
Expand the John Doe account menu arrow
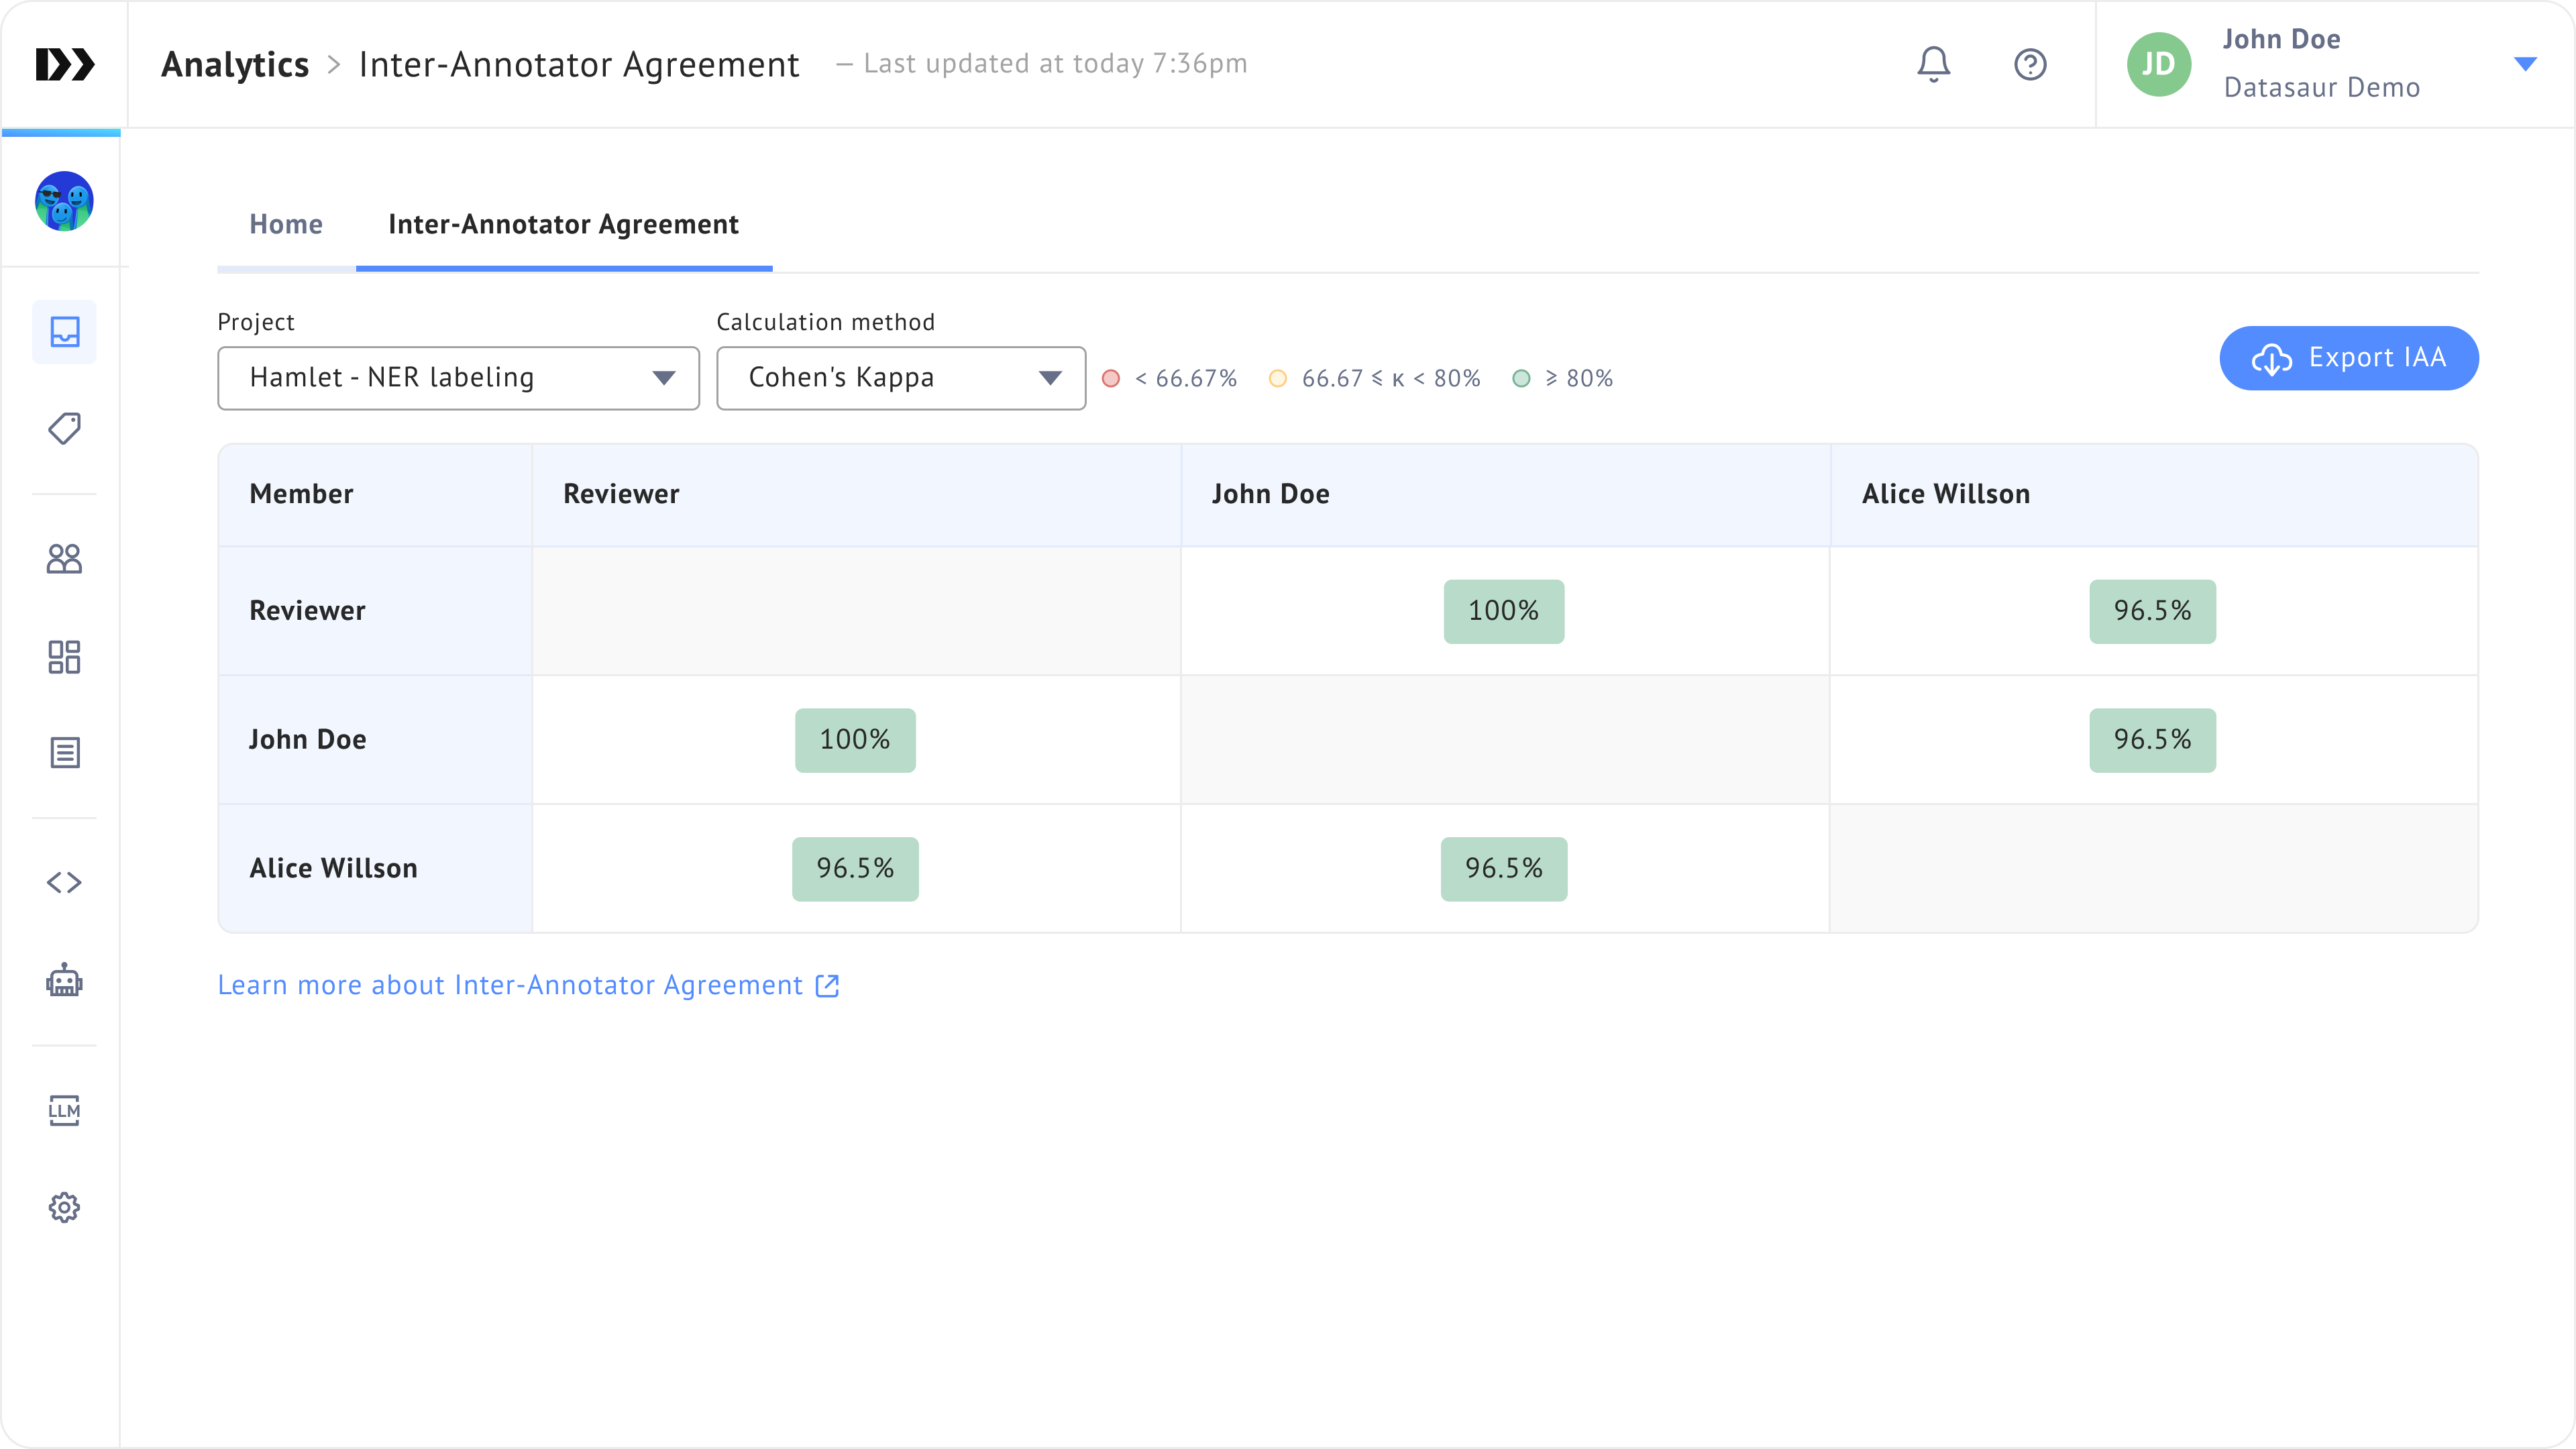click(2525, 64)
